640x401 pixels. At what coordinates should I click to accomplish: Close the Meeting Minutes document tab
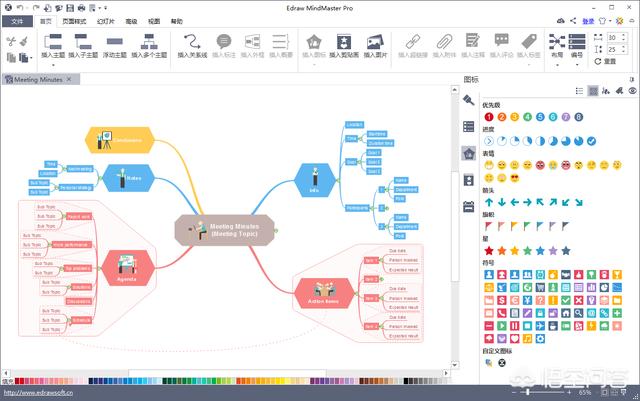coord(69,79)
